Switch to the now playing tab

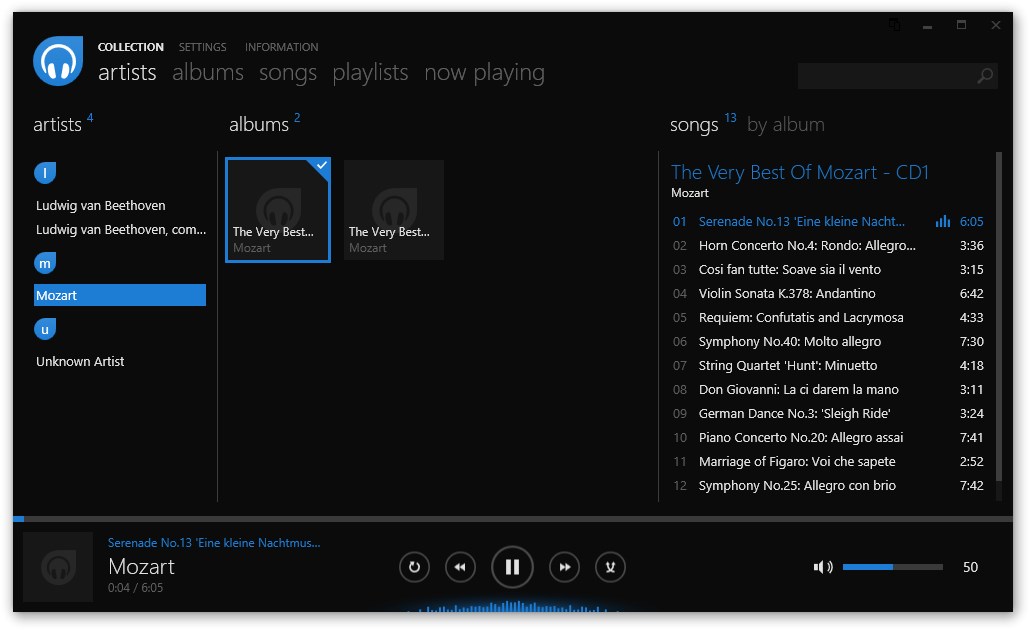[484, 72]
